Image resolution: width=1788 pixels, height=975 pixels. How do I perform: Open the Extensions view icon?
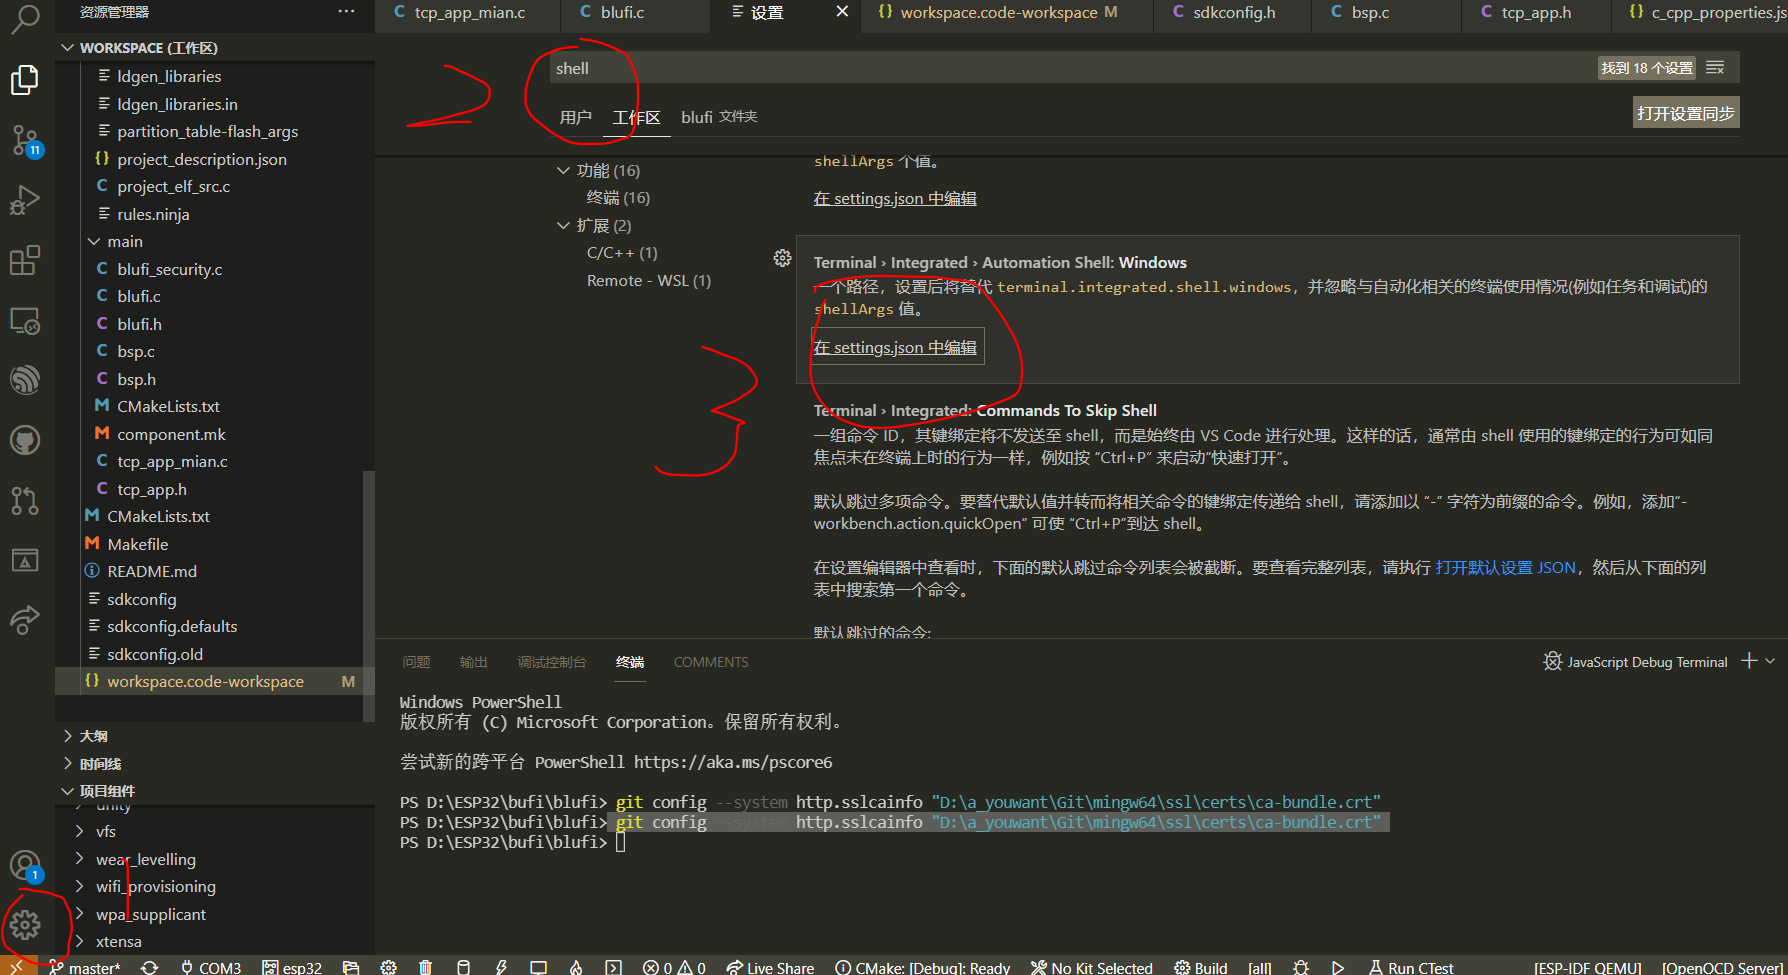[24, 260]
